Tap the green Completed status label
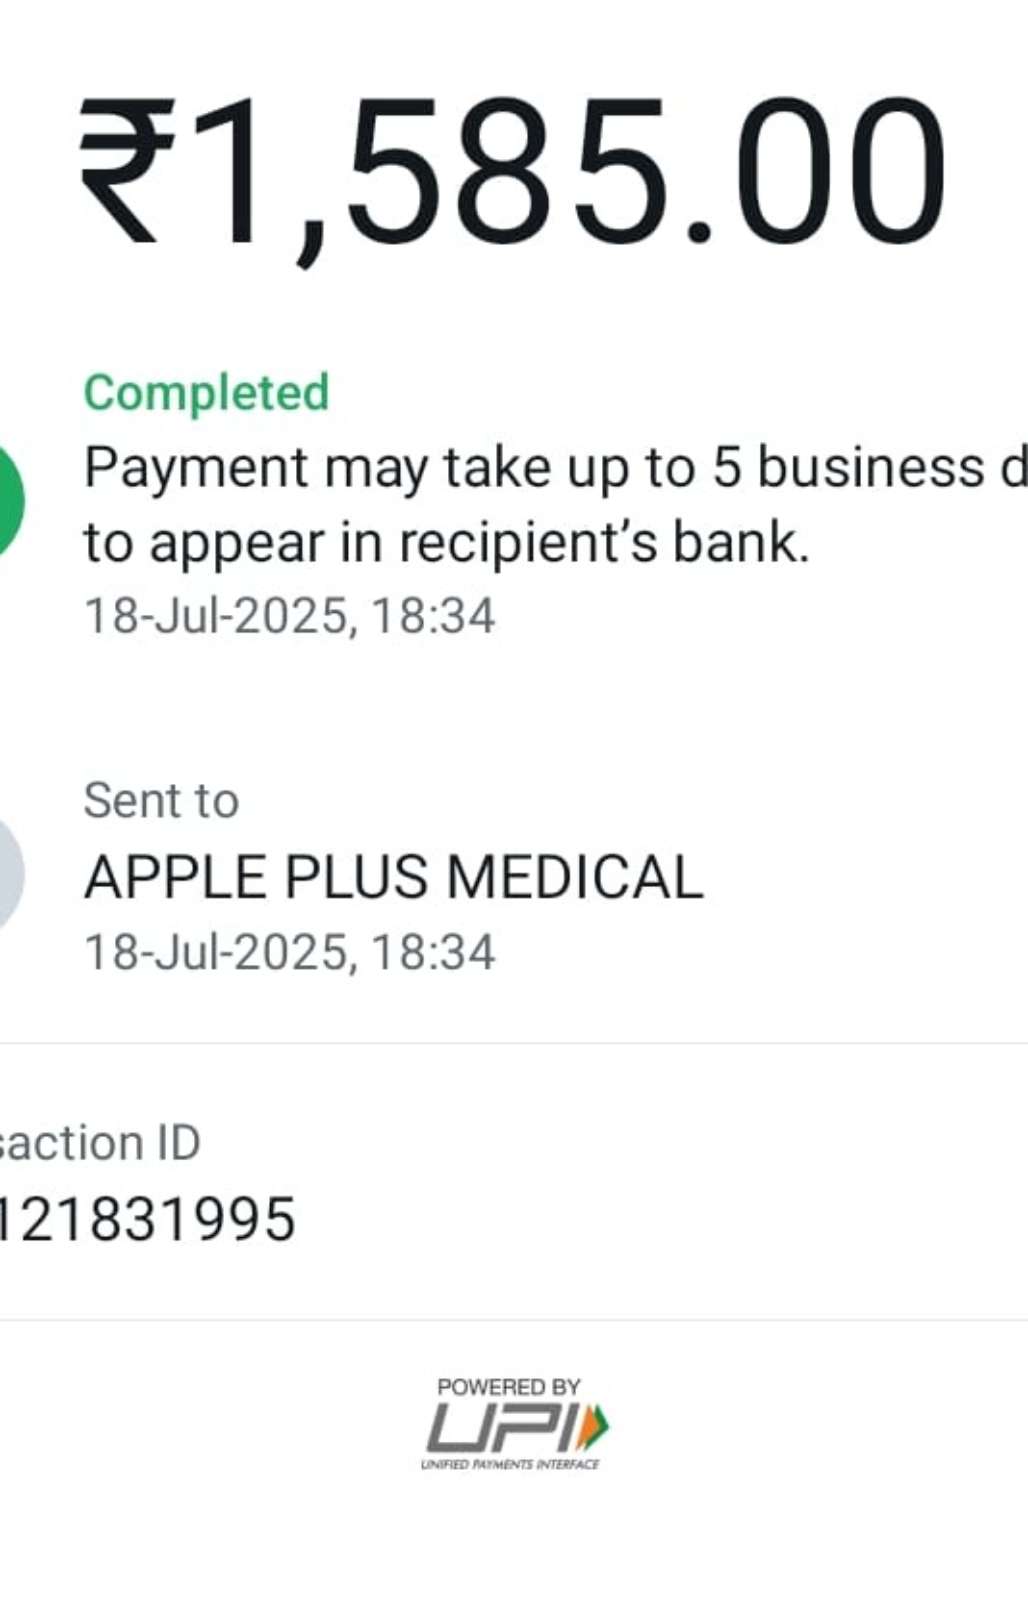Screen dimensions: 1028x1600 206,392
